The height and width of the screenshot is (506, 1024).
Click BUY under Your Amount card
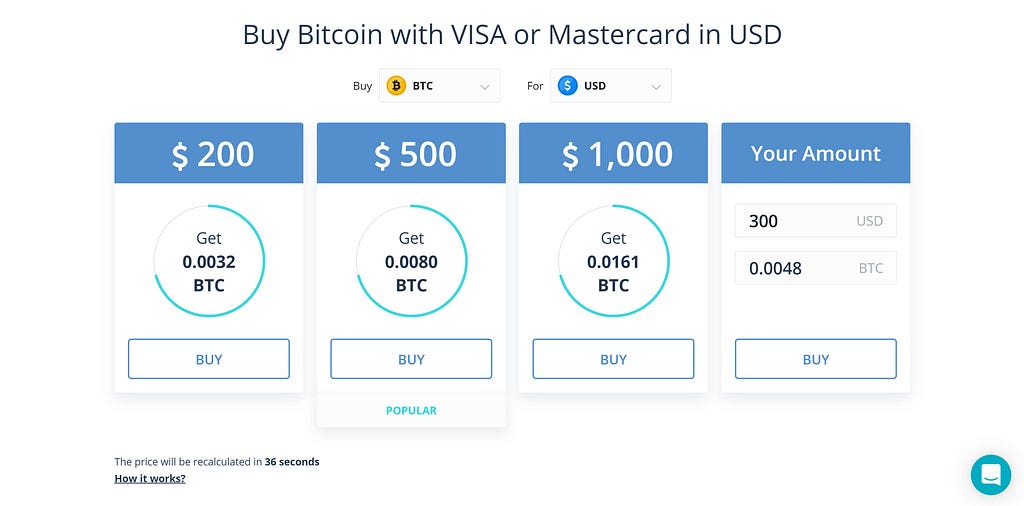(x=816, y=359)
